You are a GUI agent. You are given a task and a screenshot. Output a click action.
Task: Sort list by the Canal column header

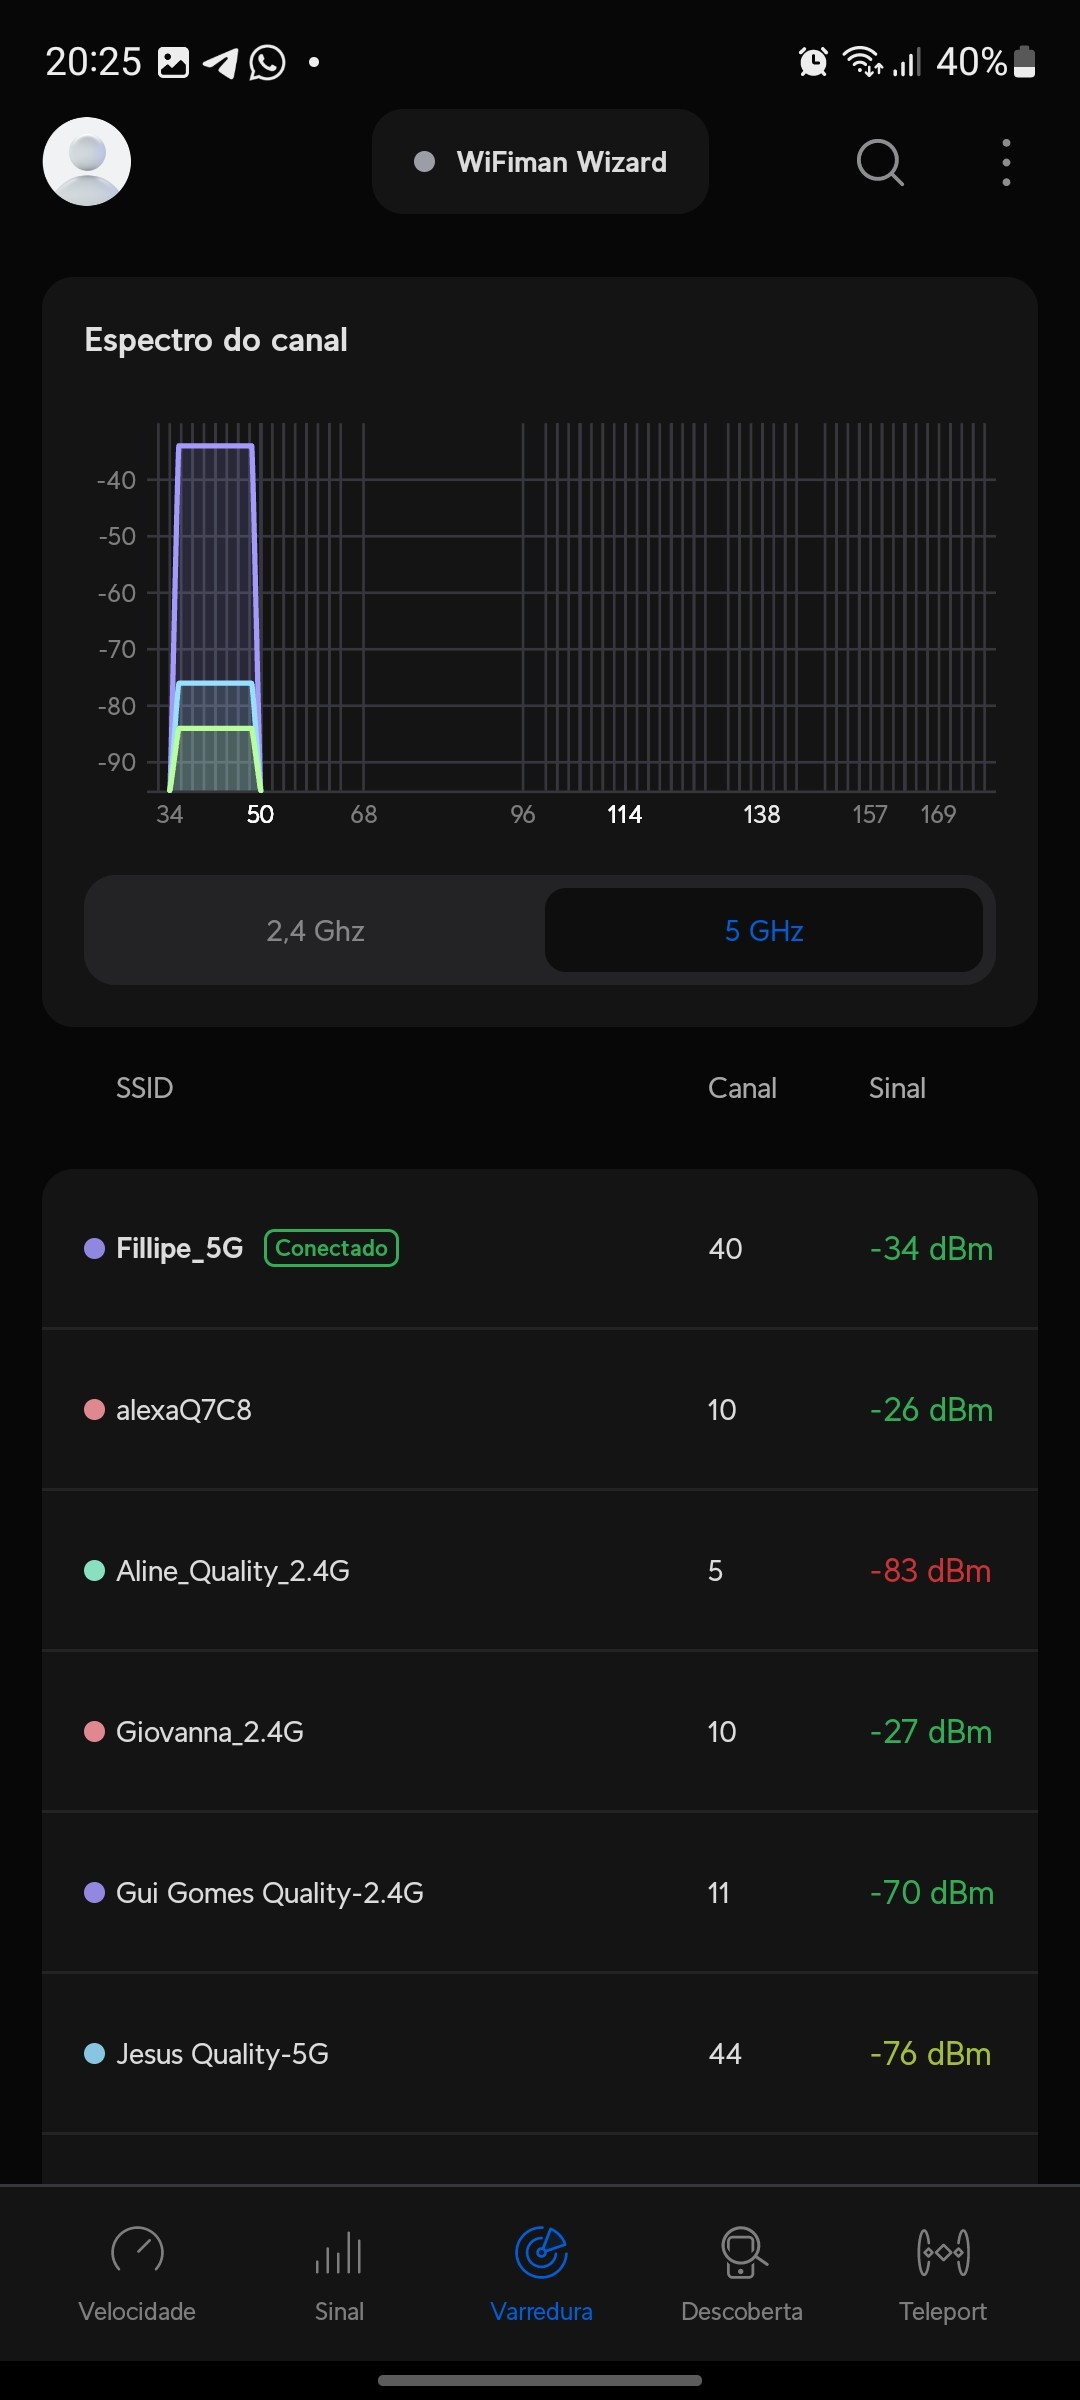click(x=742, y=1088)
